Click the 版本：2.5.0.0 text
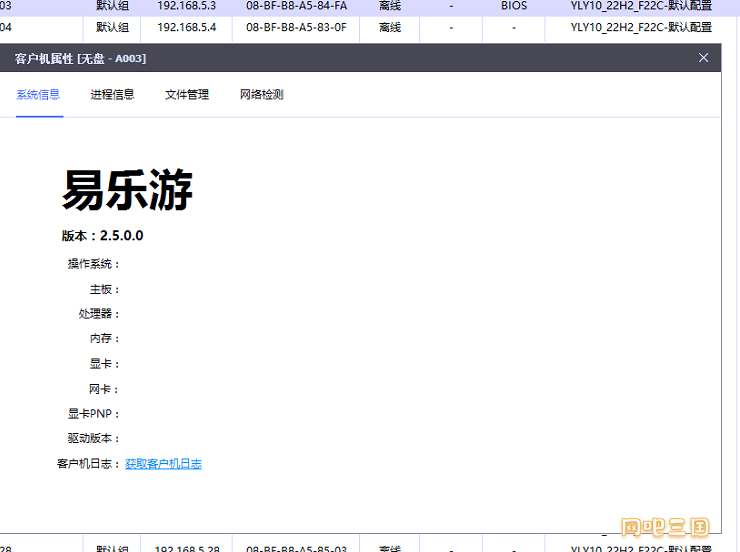740x552 pixels. (x=102, y=235)
